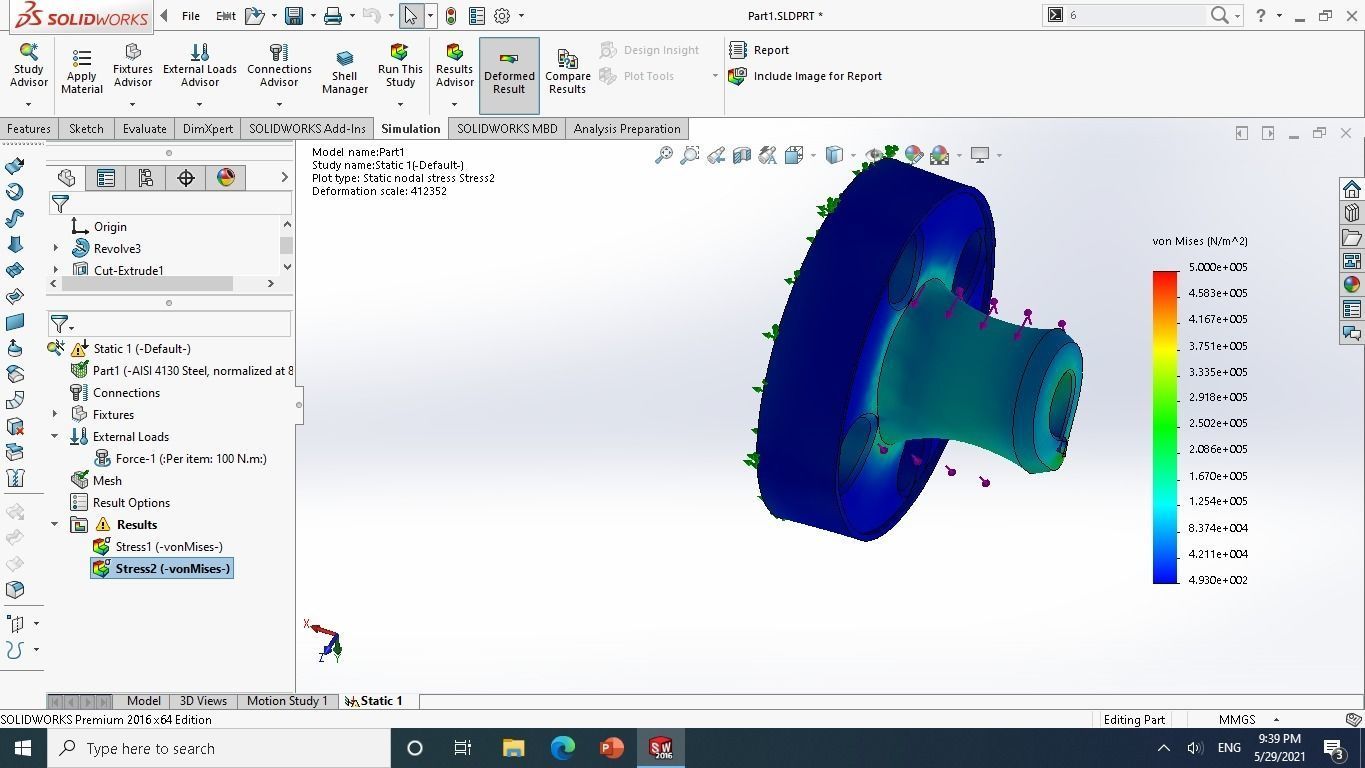Click the Zoom to Area view icon

(690, 155)
